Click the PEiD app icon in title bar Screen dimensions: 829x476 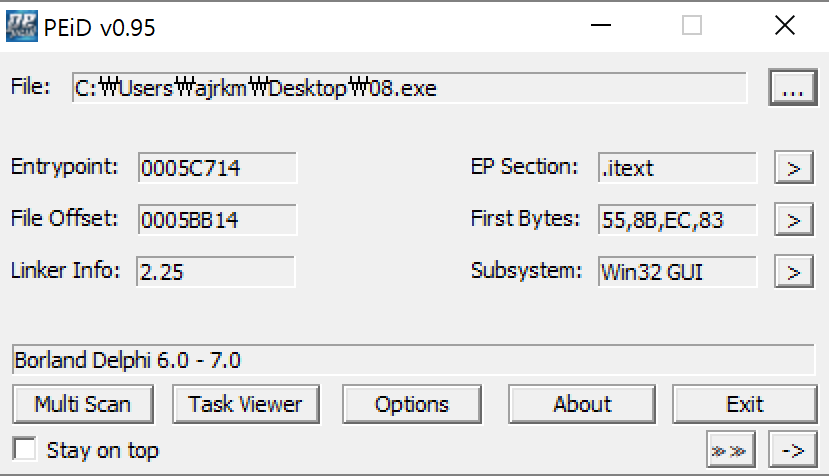[21, 27]
